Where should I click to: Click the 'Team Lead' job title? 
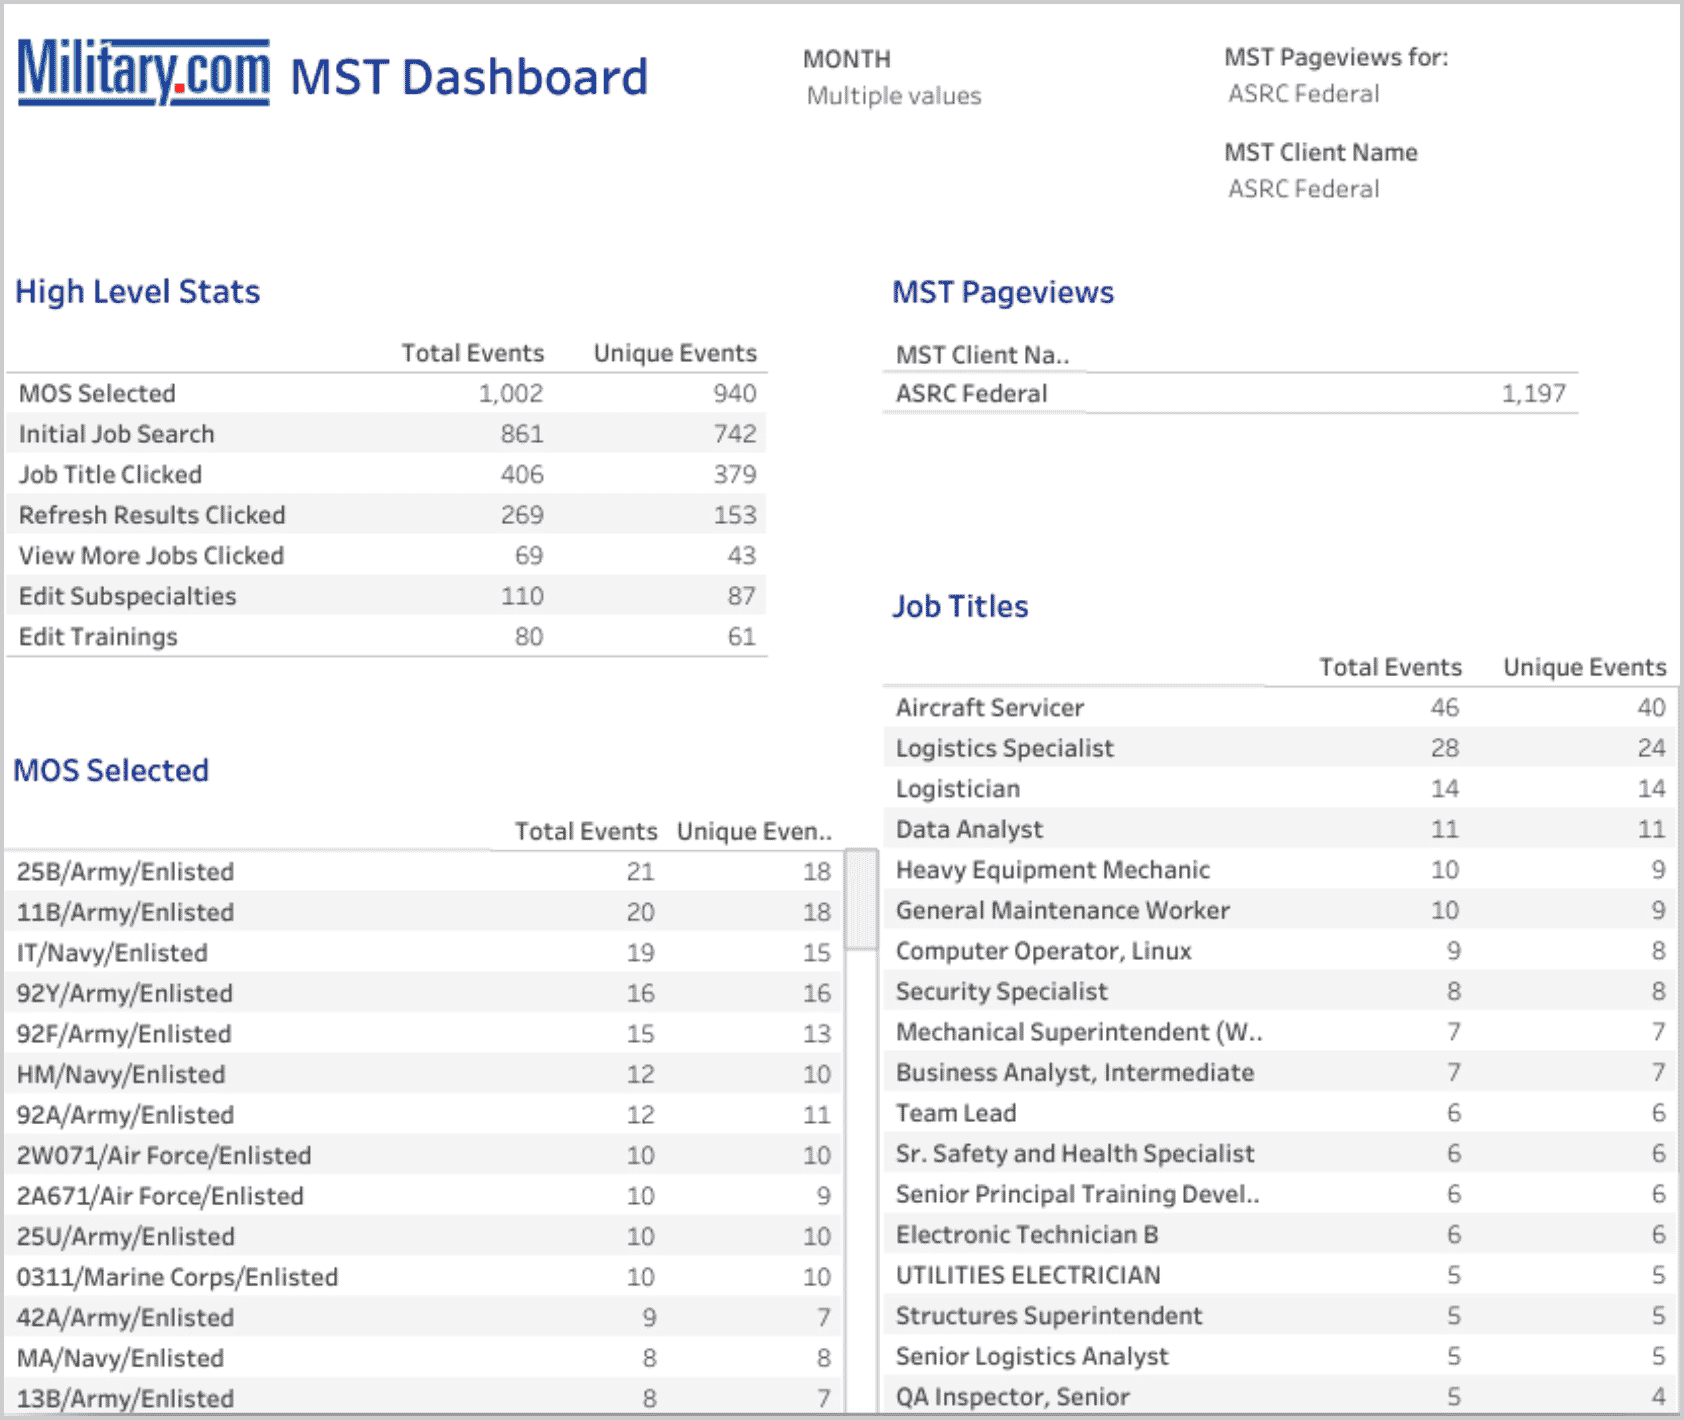[x=955, y=1113]
